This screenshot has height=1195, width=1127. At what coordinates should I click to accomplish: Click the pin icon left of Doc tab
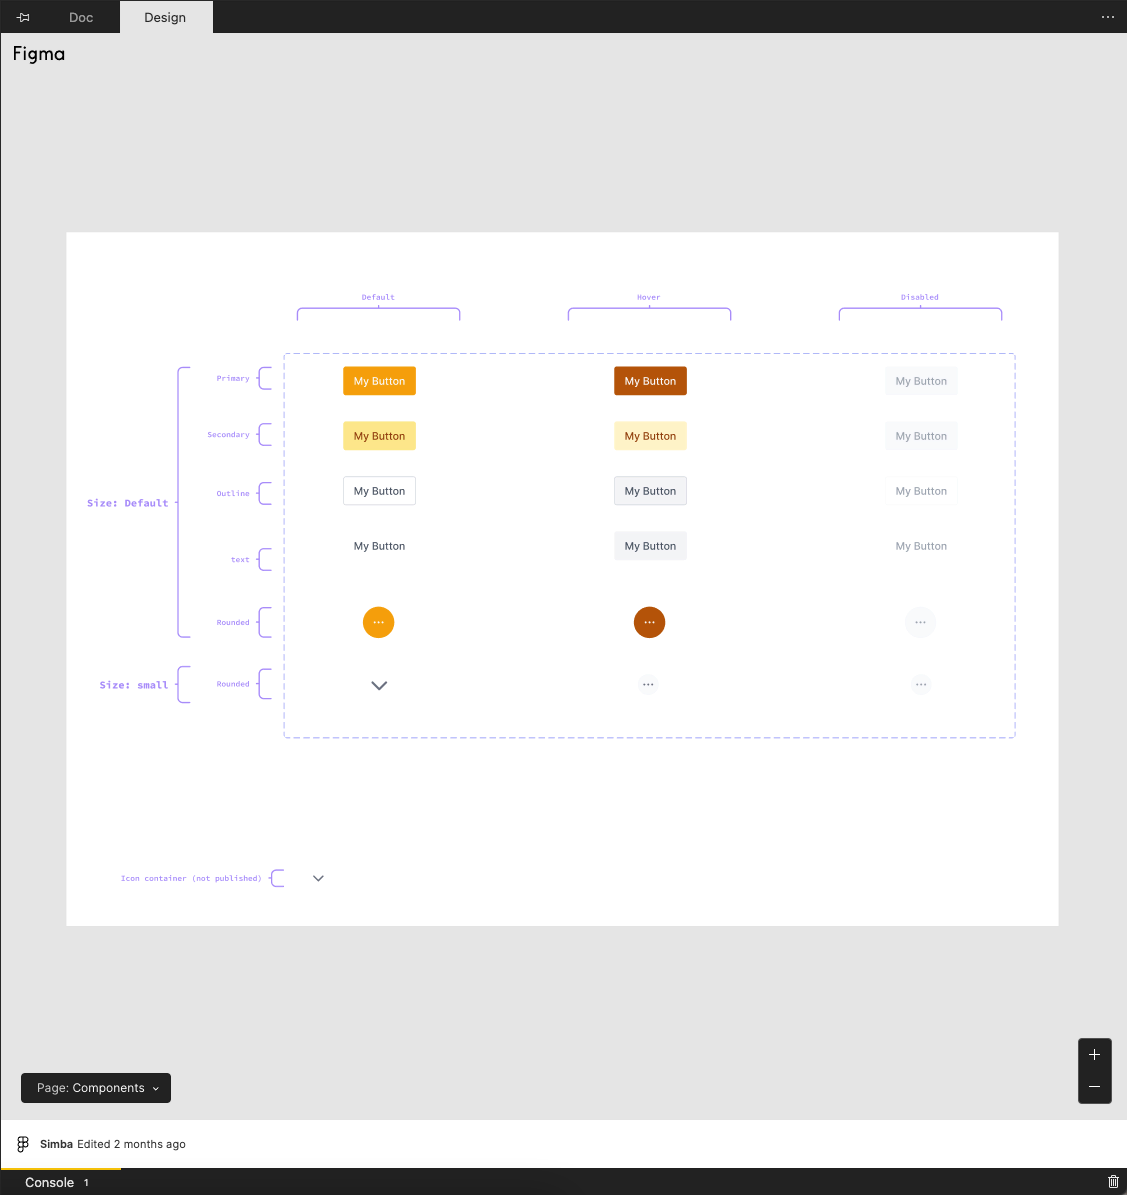23,17
